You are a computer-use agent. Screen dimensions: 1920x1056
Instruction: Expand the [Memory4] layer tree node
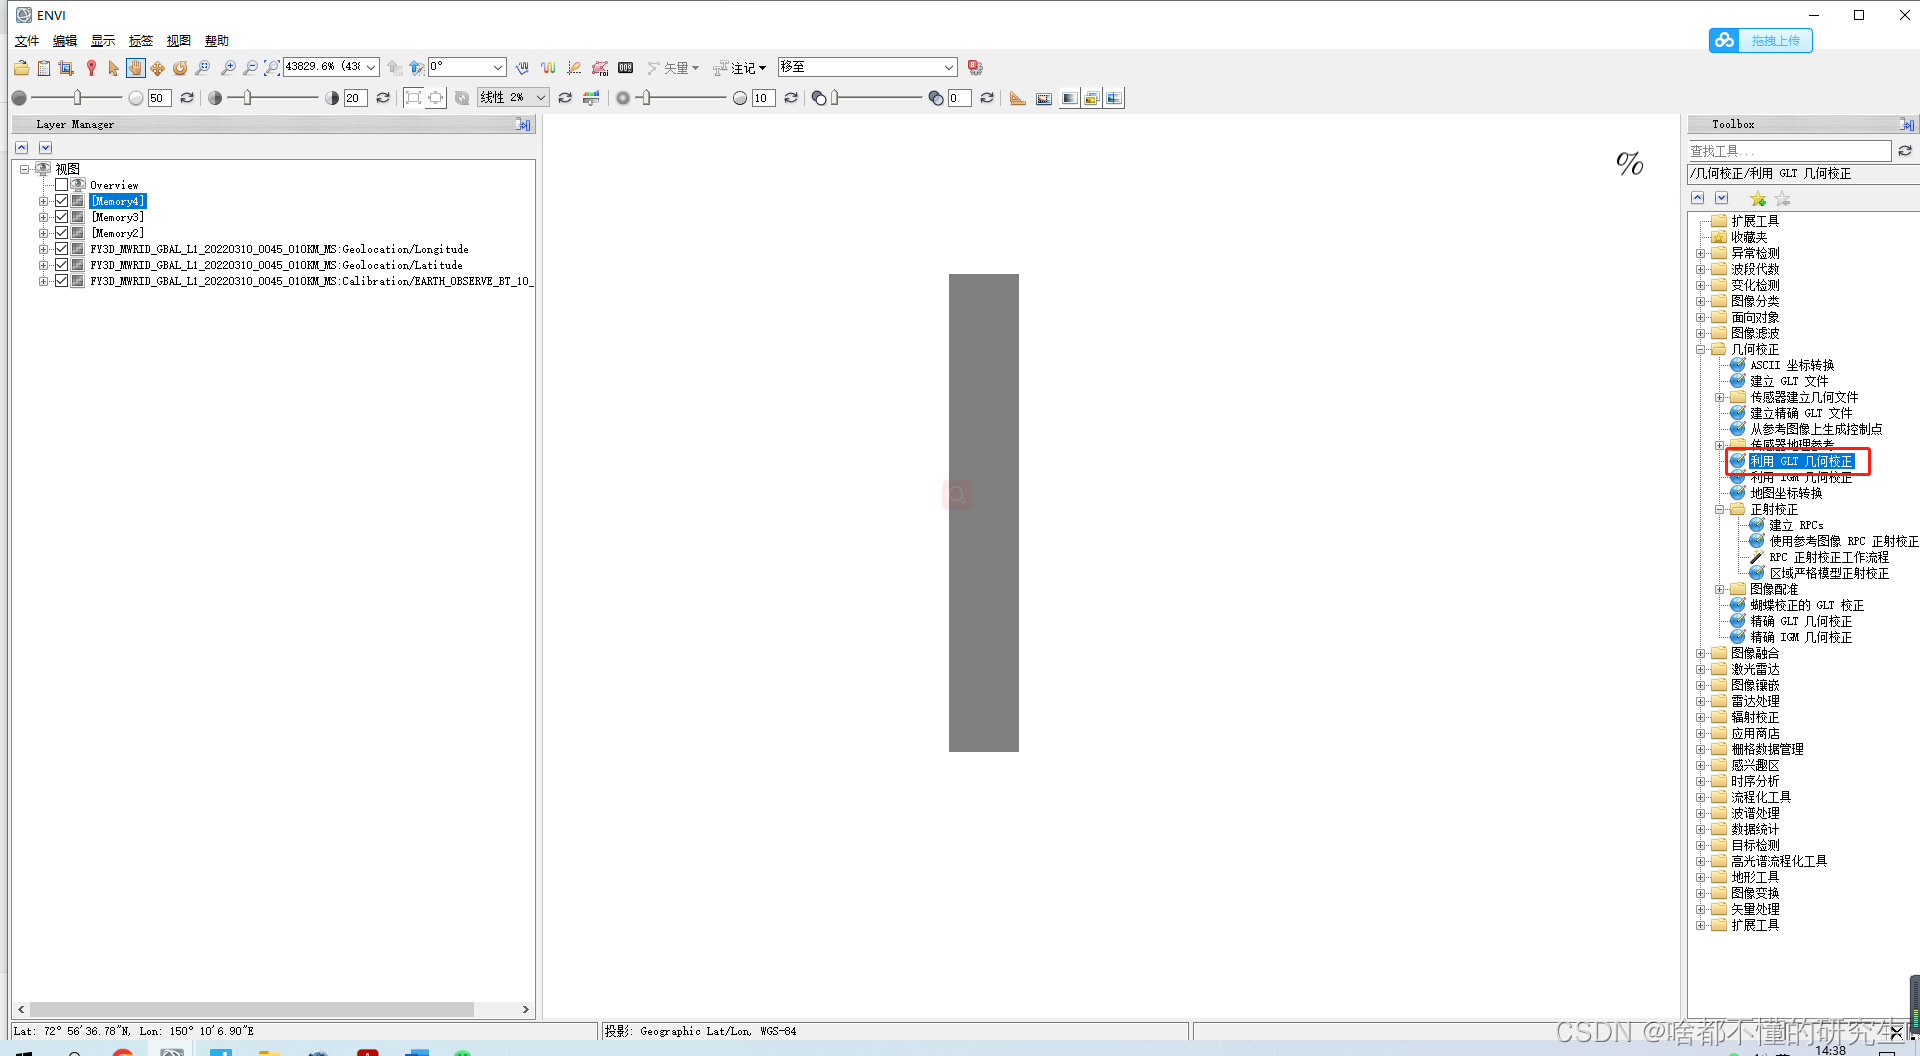(x=43, y=201)
